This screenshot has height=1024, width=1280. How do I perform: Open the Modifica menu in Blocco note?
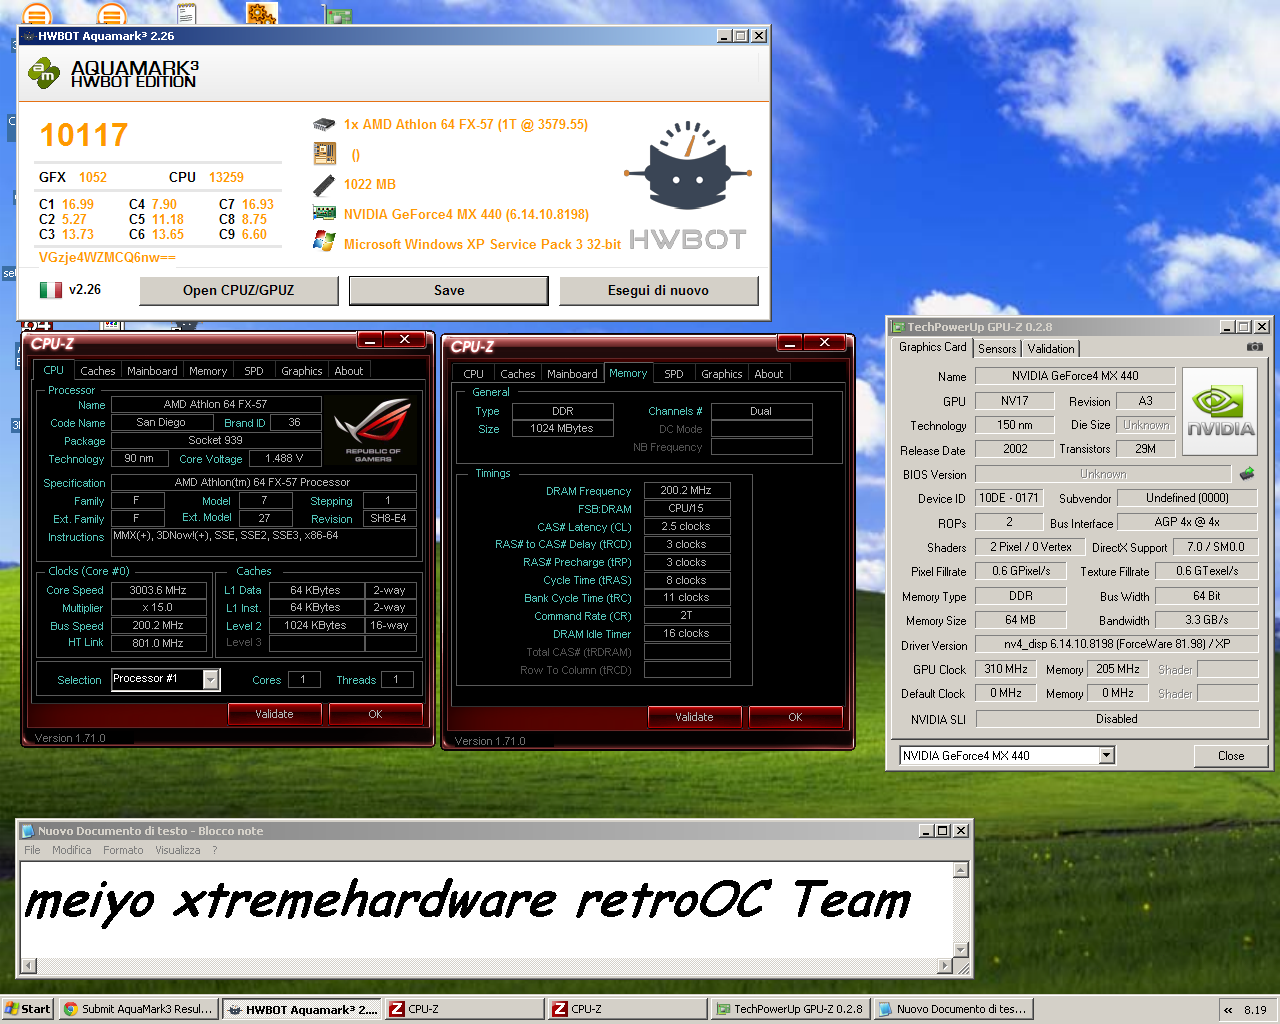[72, 850]
